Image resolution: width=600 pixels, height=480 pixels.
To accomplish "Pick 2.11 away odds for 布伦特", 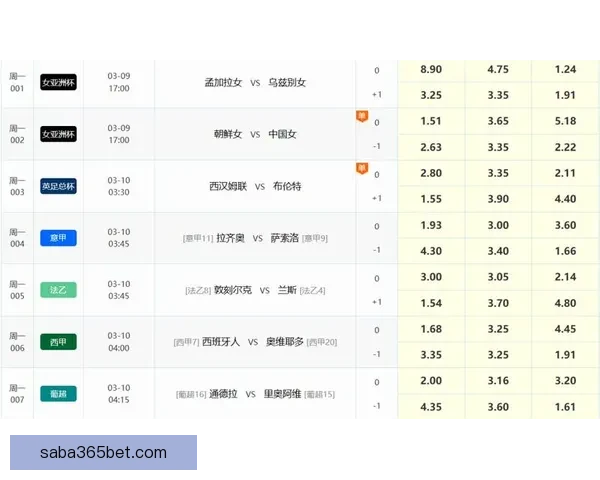I will point(565,173).
